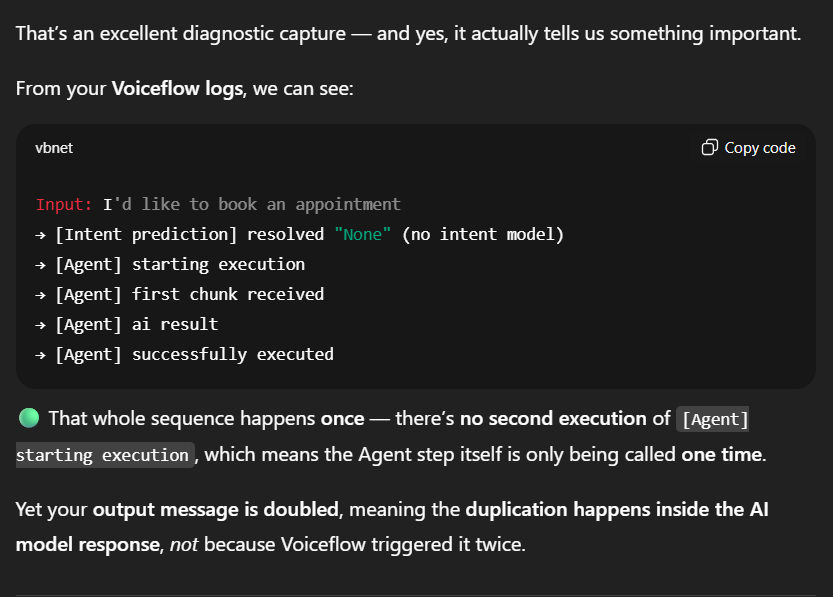Click the bold Voiceflow logs text

coord(177,88)
